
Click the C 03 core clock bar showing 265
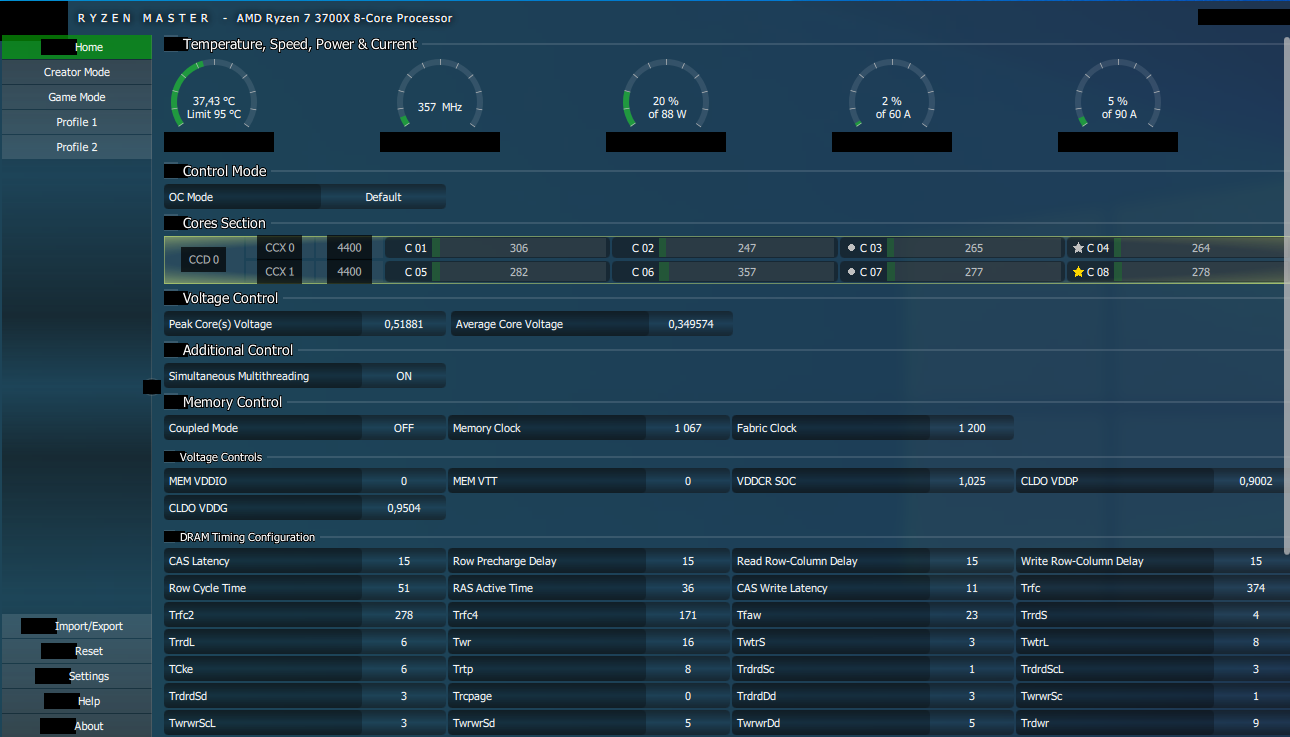(x=974, y=248)
